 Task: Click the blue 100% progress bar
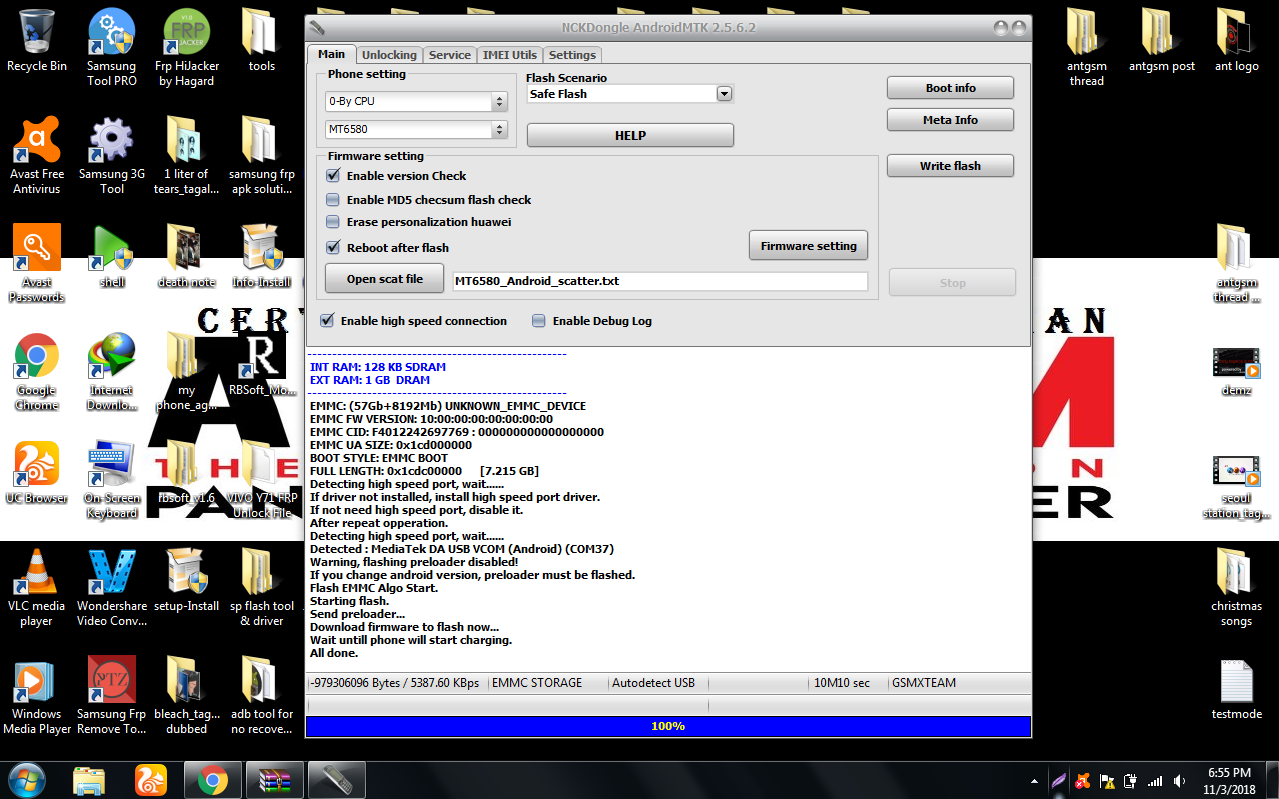coord(668,726)
